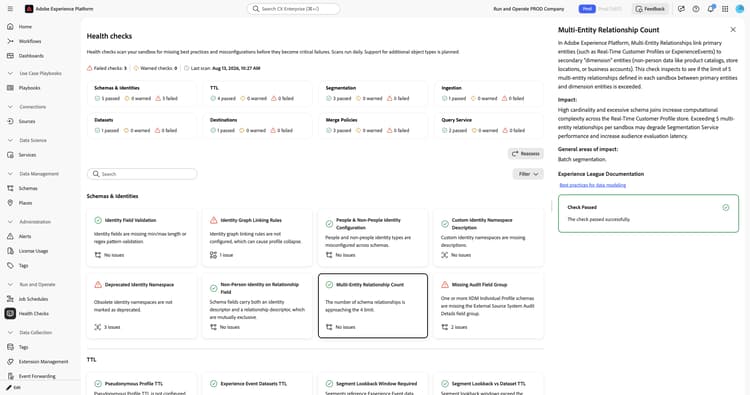Select the Destinations summary card
Screen dimensions: 750x395
[257, 125]
